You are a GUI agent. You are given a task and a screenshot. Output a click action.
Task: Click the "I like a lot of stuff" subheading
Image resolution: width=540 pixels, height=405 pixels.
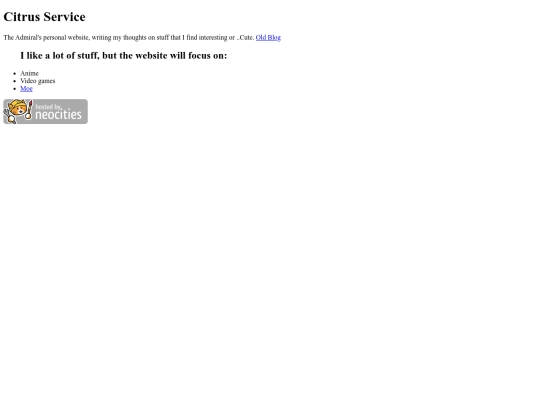(x=124, y=55)
